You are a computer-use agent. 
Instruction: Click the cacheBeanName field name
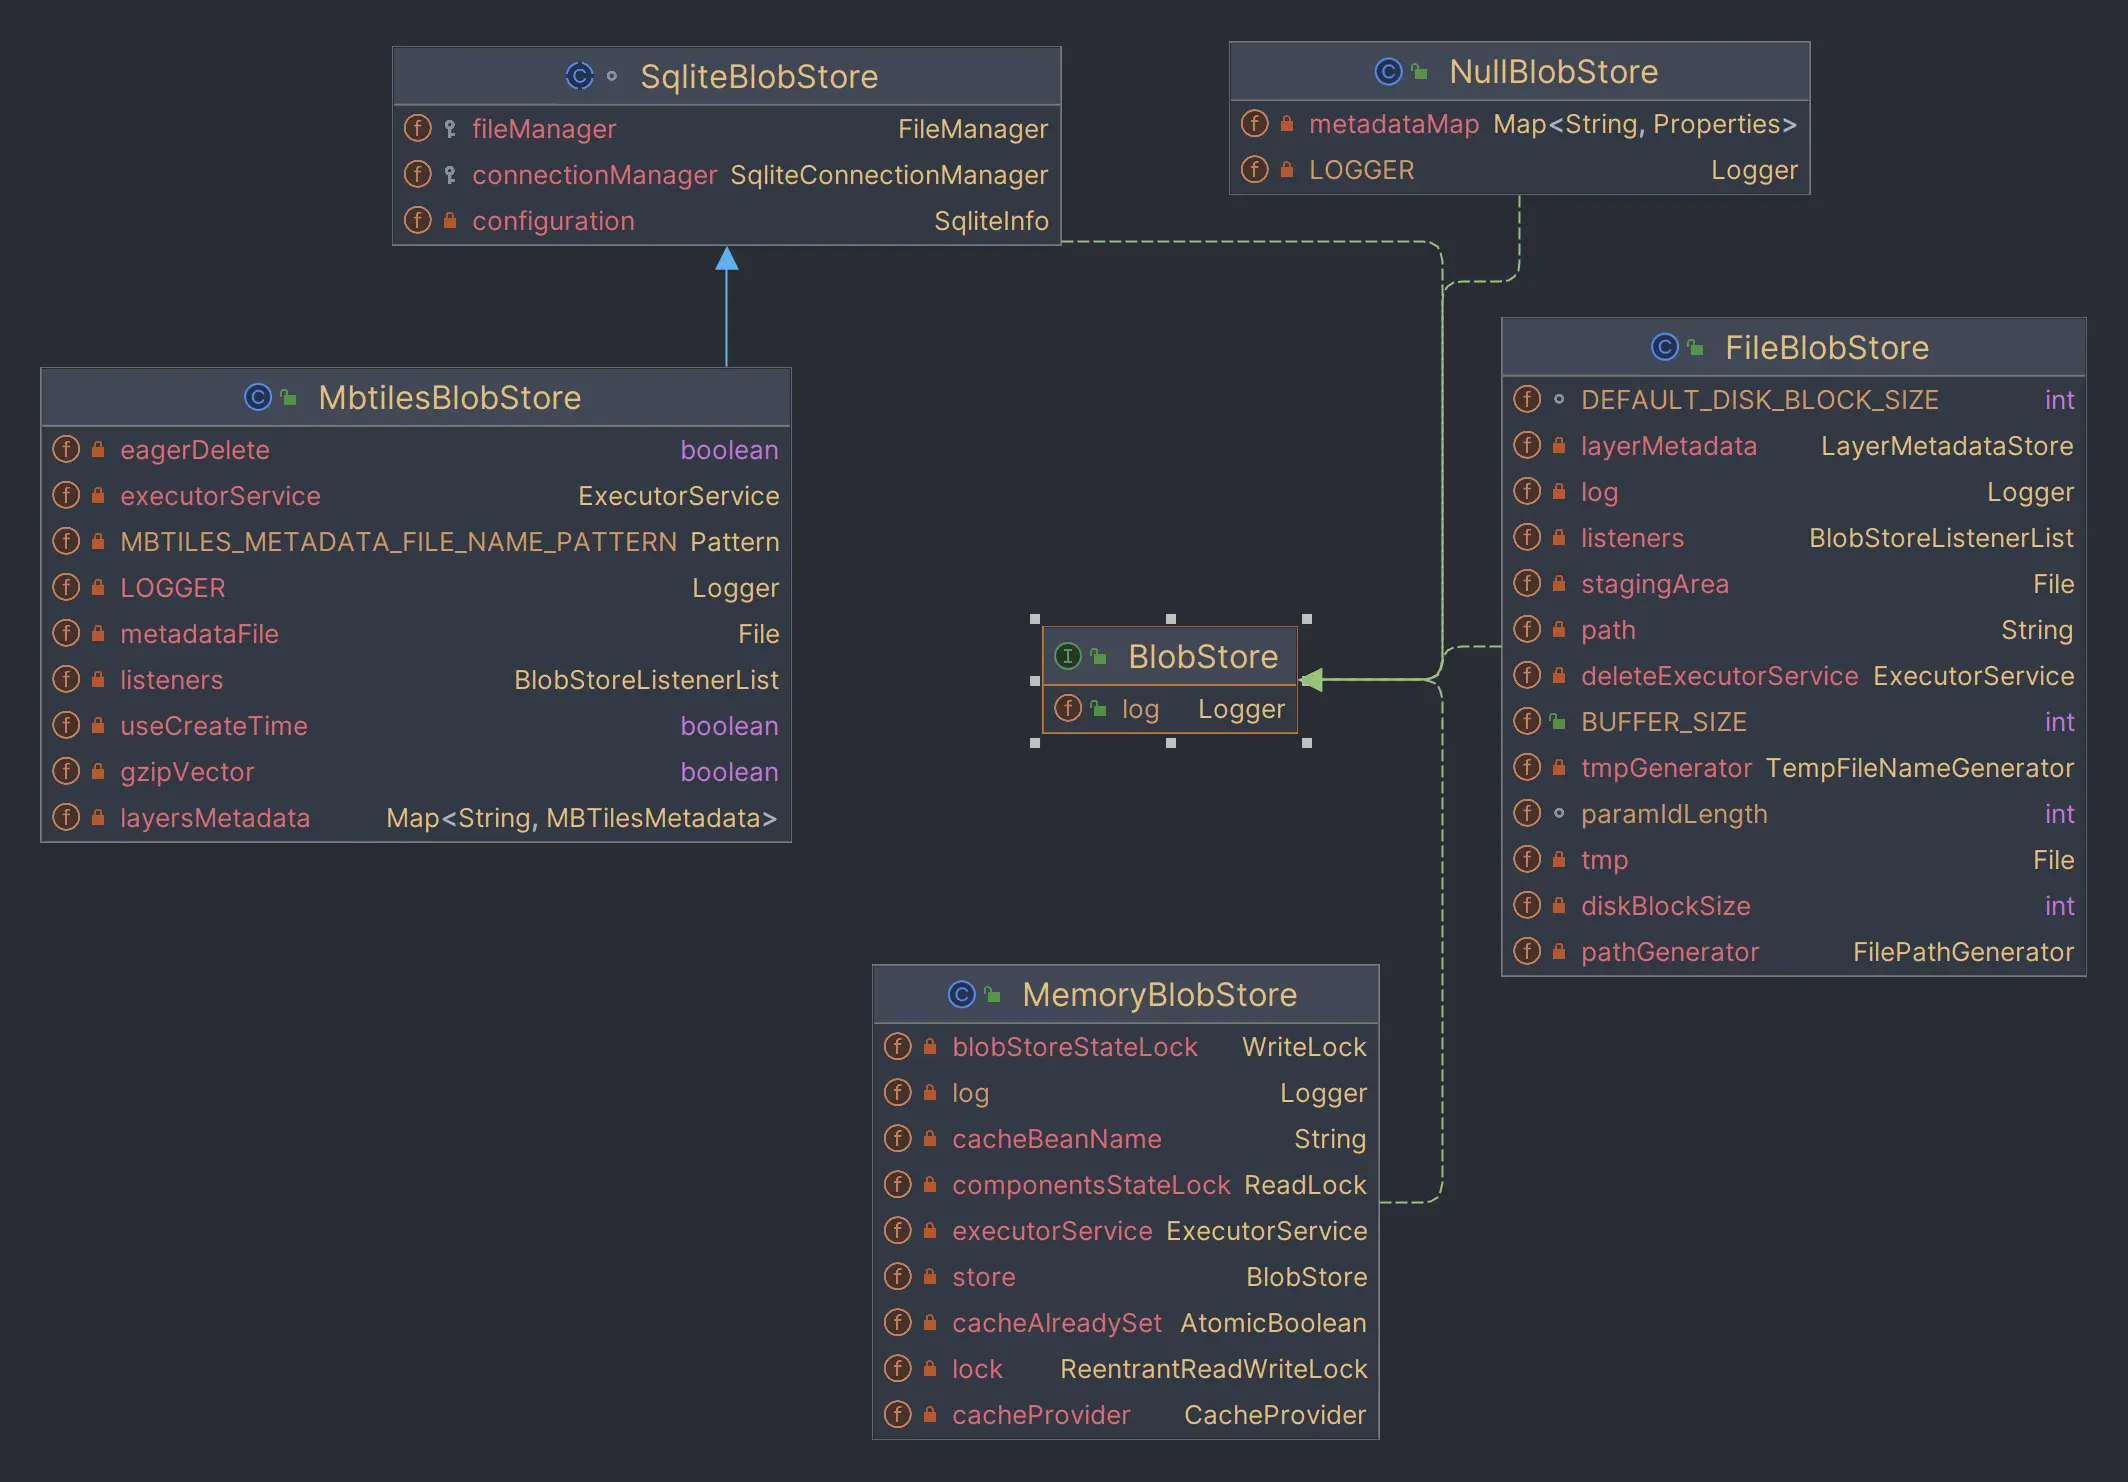[1057, 1138]
